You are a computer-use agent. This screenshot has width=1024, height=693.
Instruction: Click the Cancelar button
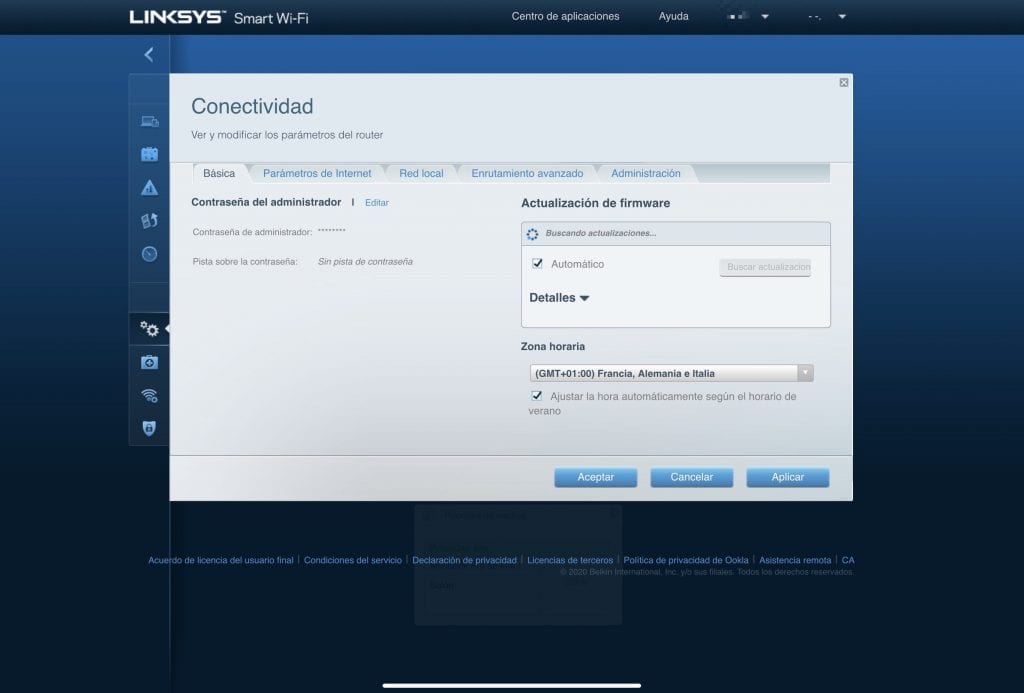pos(691,478)
